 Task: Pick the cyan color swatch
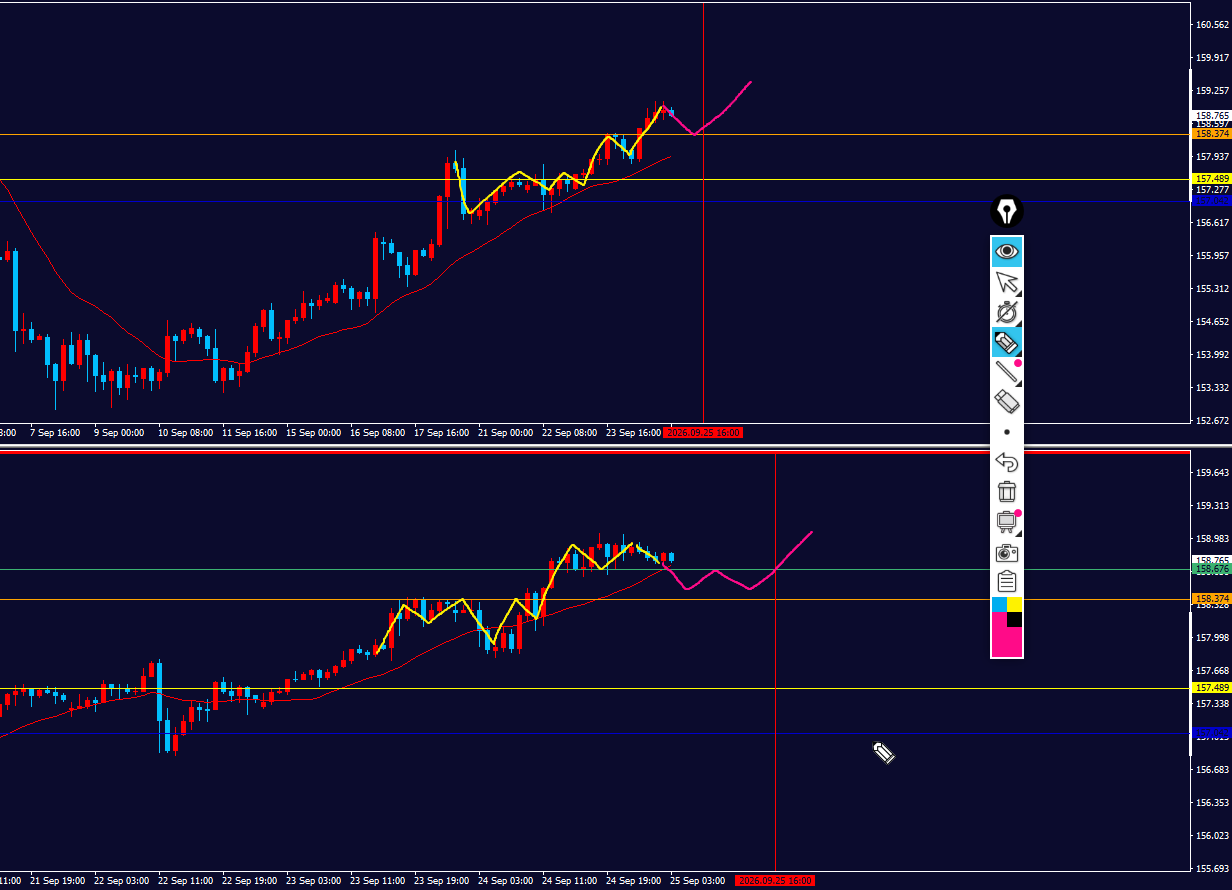pyautogui.click(x=999, y=604)
